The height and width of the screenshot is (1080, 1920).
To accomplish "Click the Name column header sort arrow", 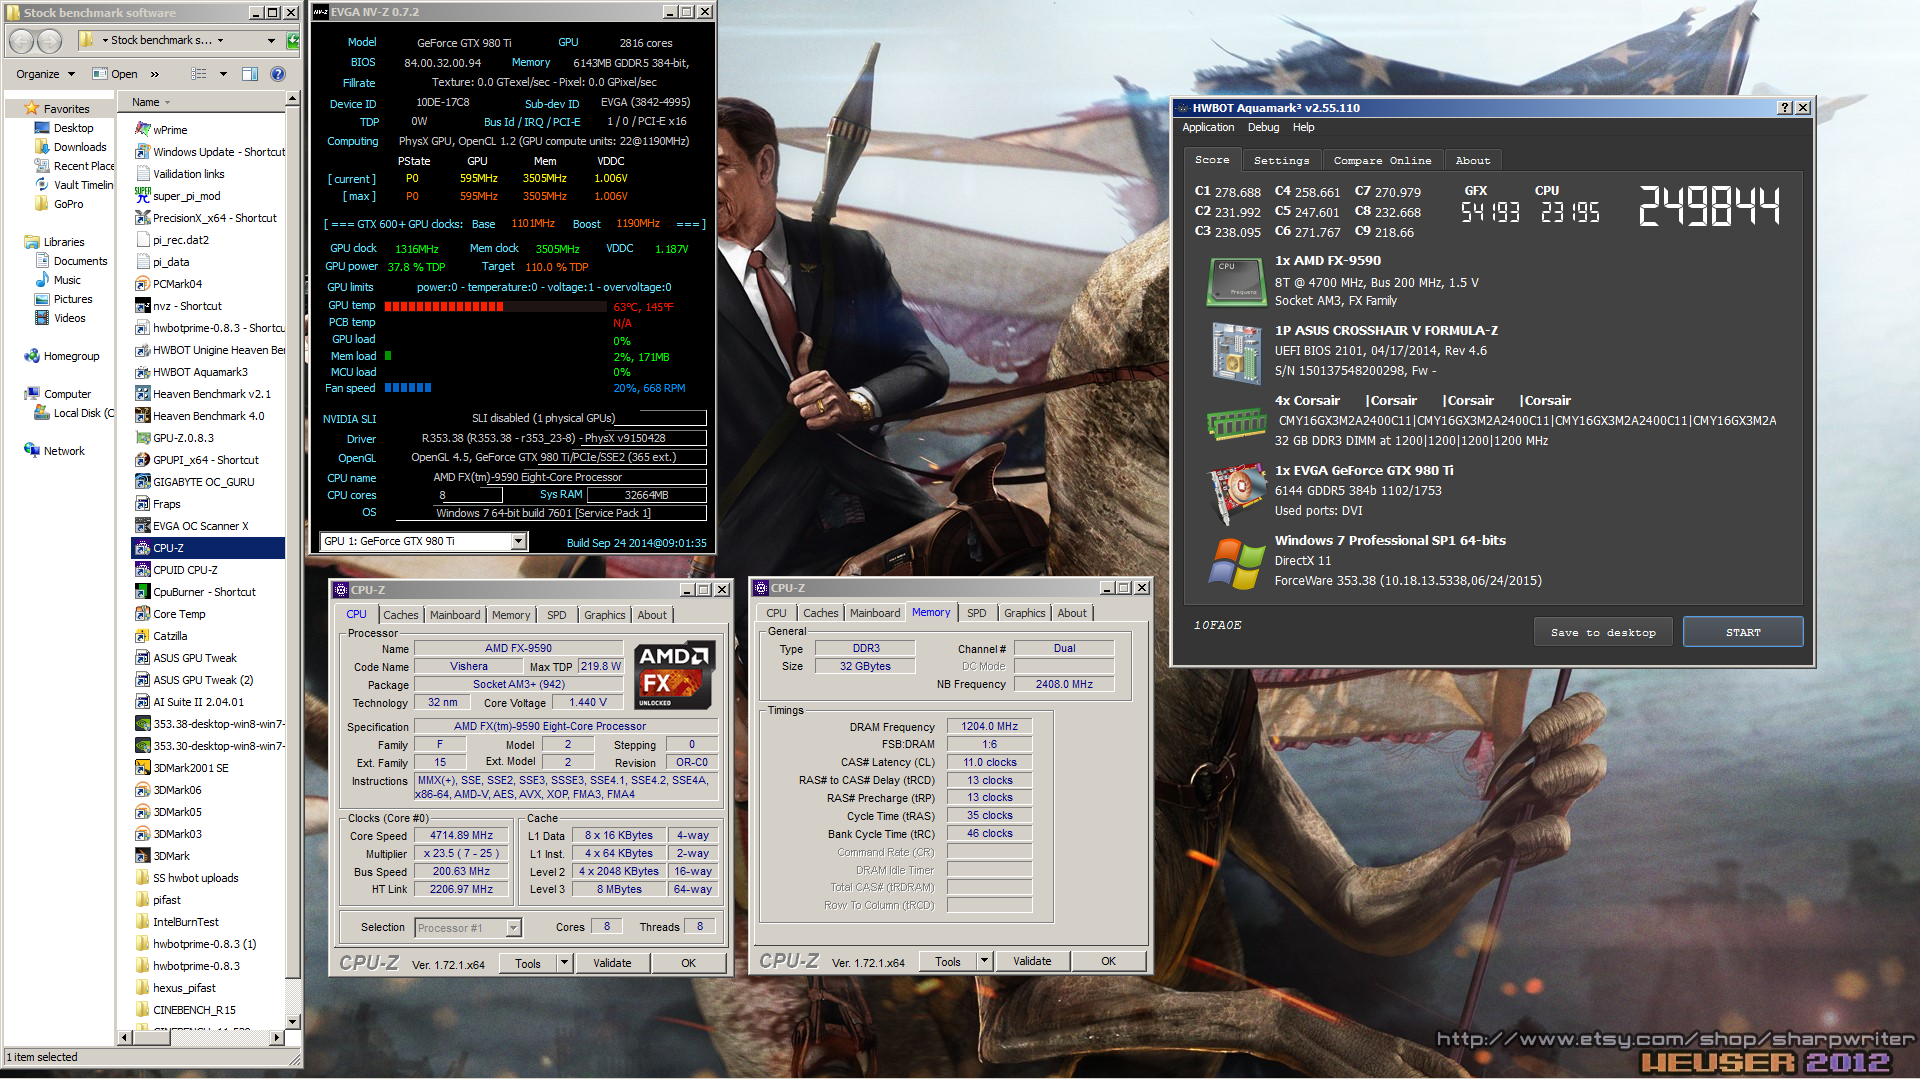I will [x=168, y=103].
